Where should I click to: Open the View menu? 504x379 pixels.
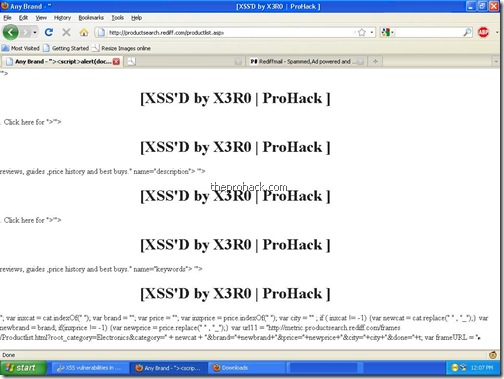click(41, 18)
